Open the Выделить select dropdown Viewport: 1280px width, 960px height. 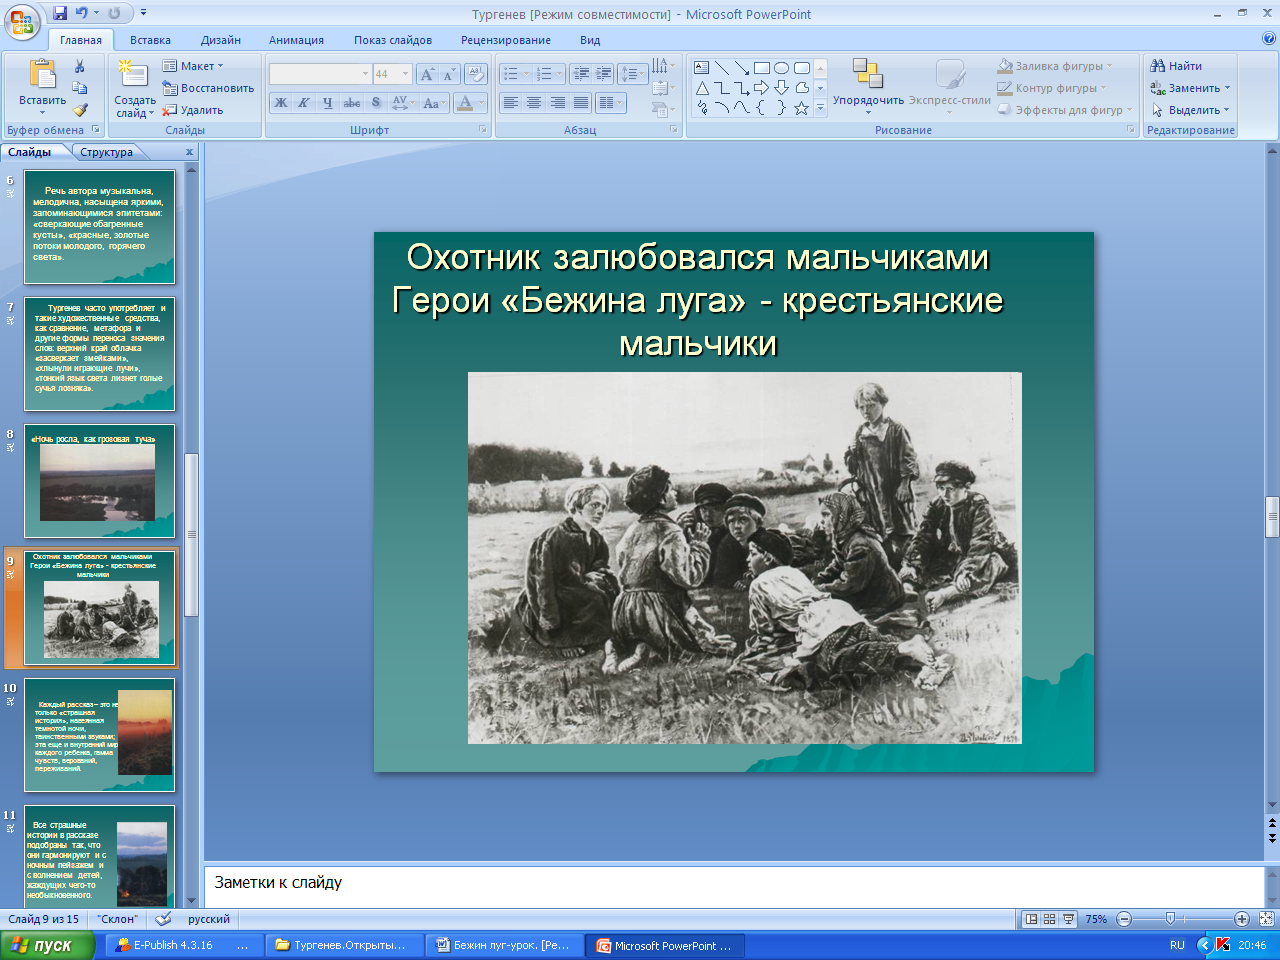[1191, 110]
